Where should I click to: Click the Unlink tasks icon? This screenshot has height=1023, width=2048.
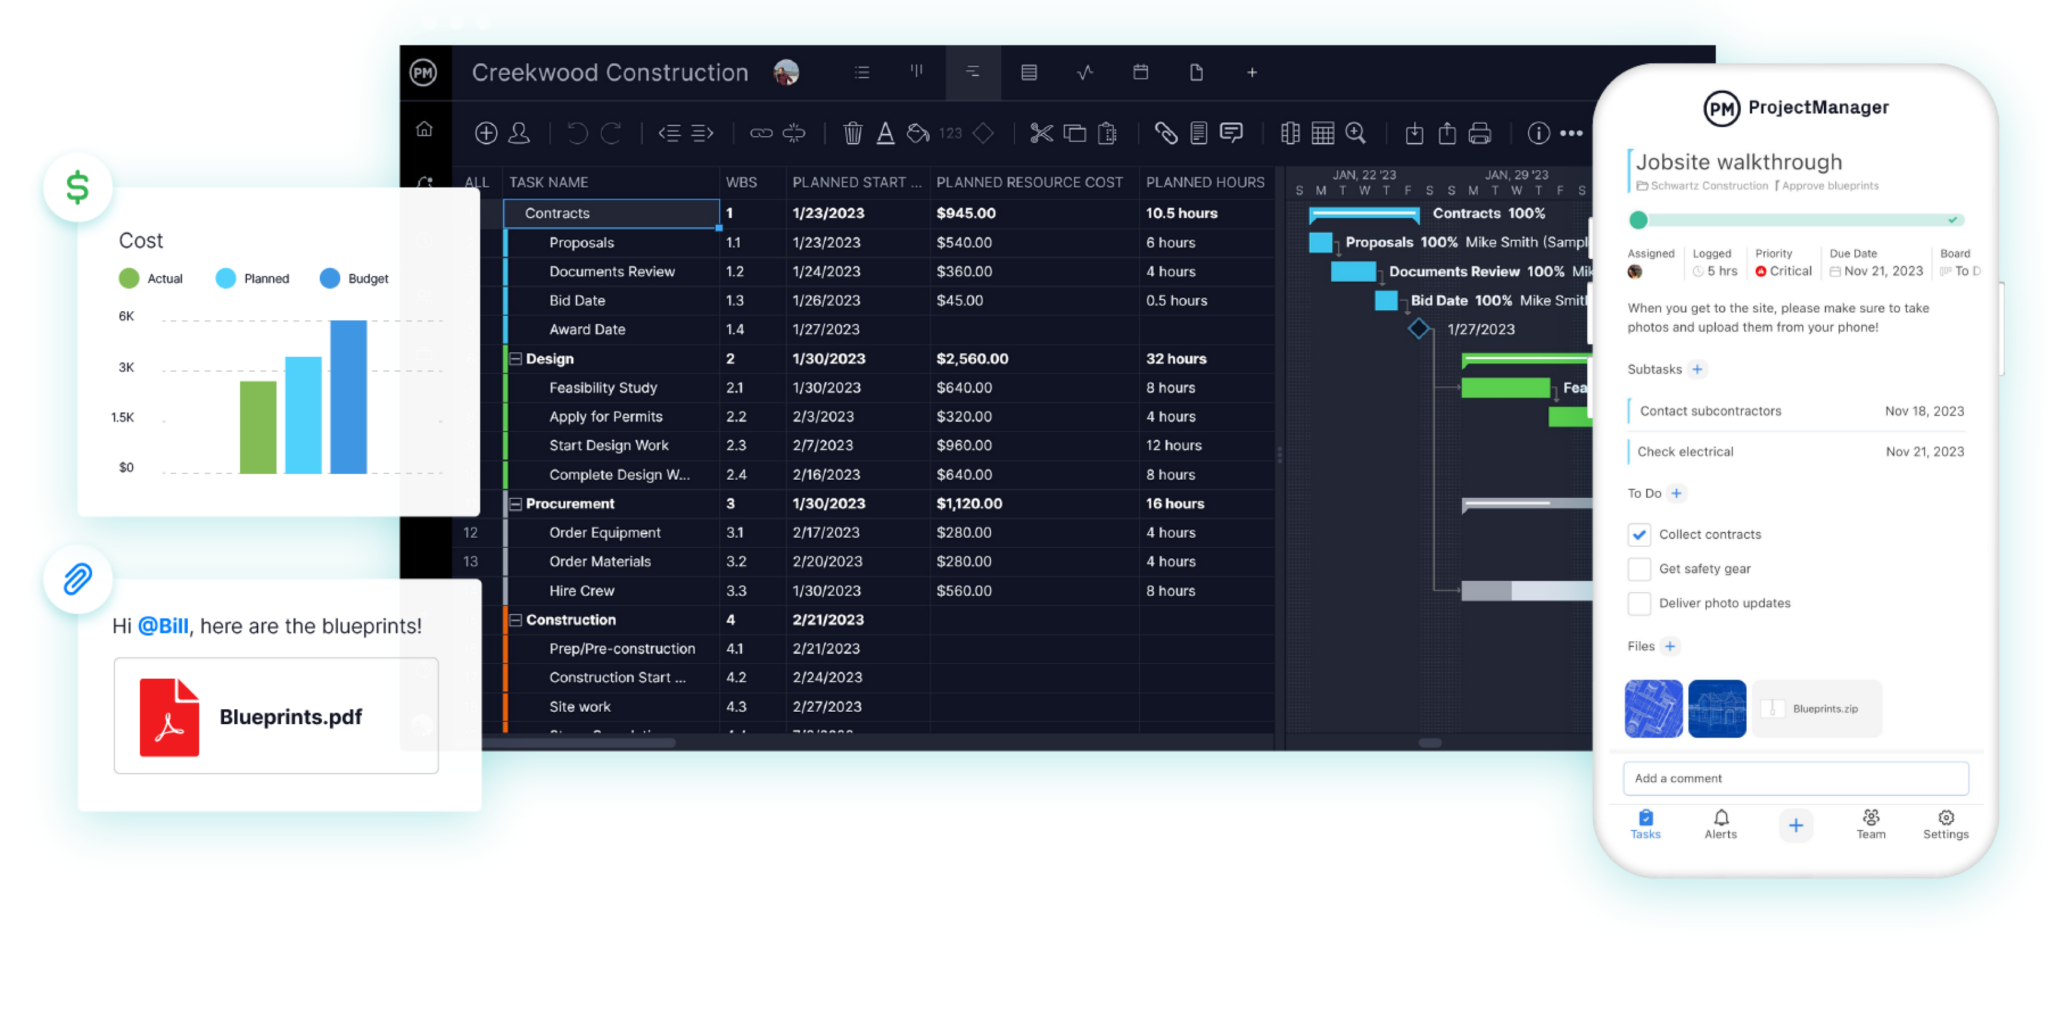[x=794, y=133]
